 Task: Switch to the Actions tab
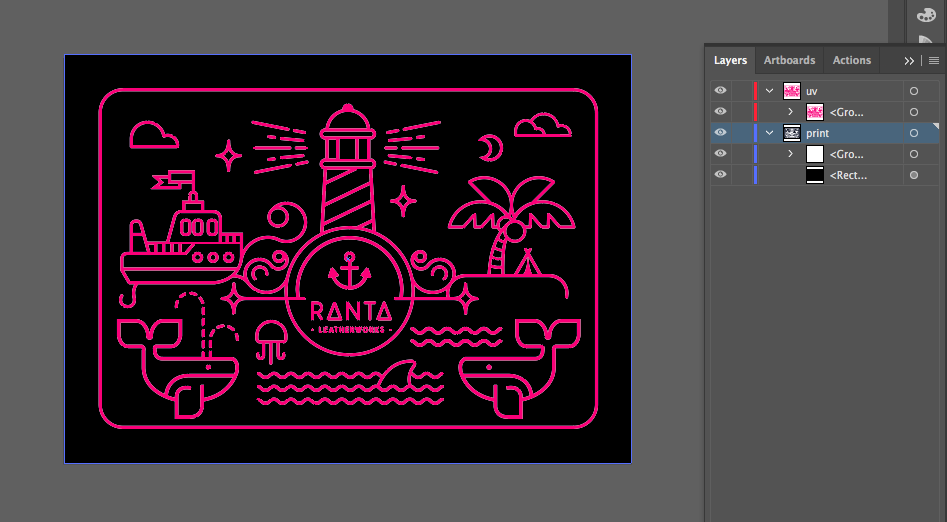(x=852, y=60)
